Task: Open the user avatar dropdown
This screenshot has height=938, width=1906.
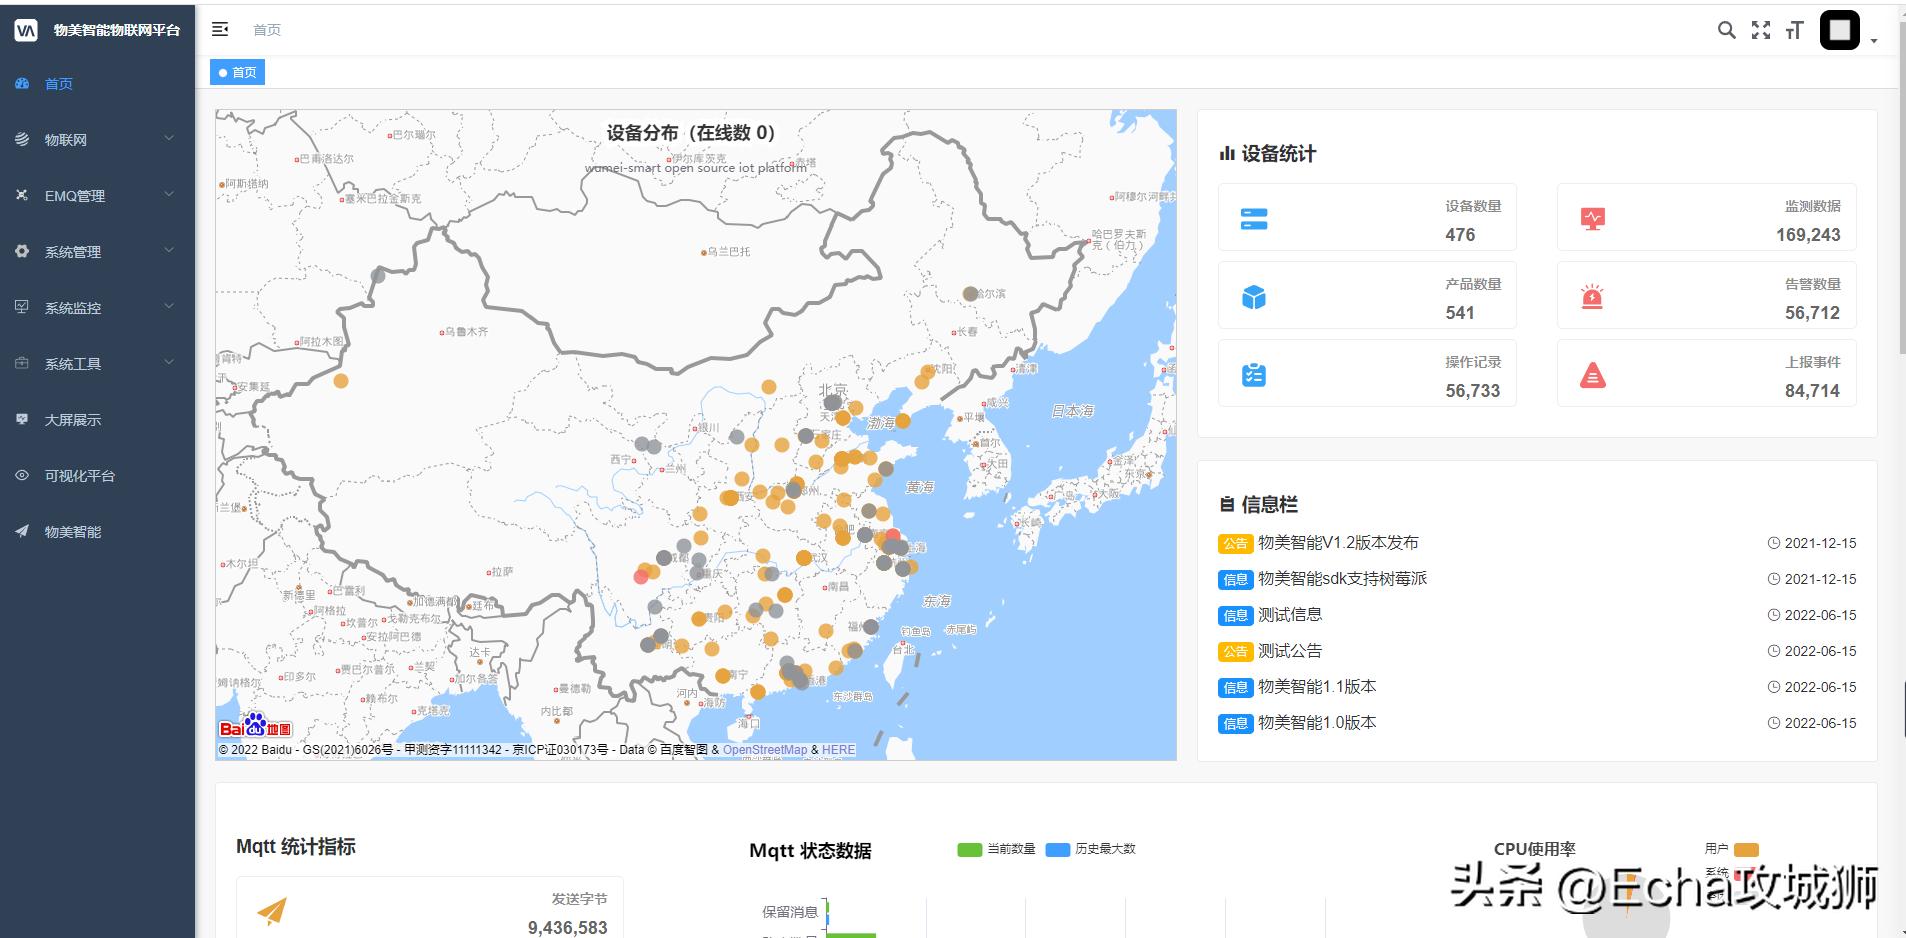Action: click(1840, 30)
